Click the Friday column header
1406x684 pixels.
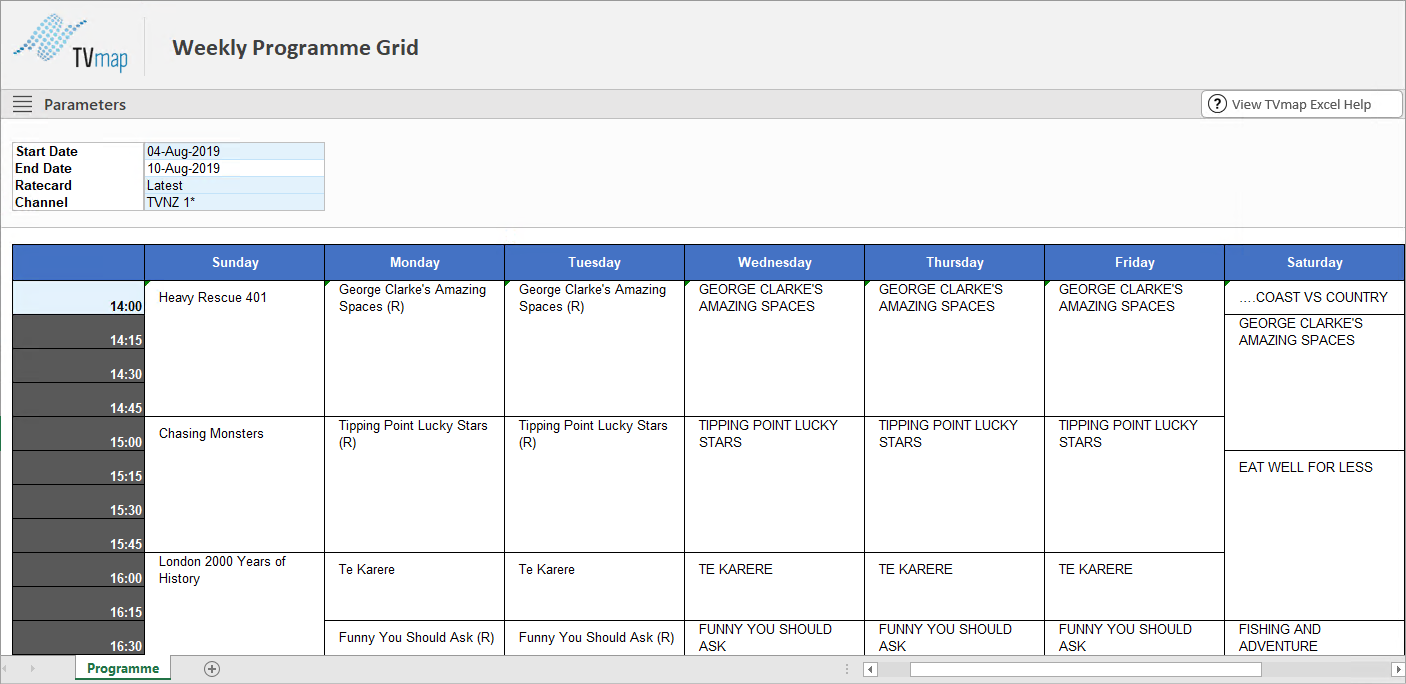(x=1135, y=262)
